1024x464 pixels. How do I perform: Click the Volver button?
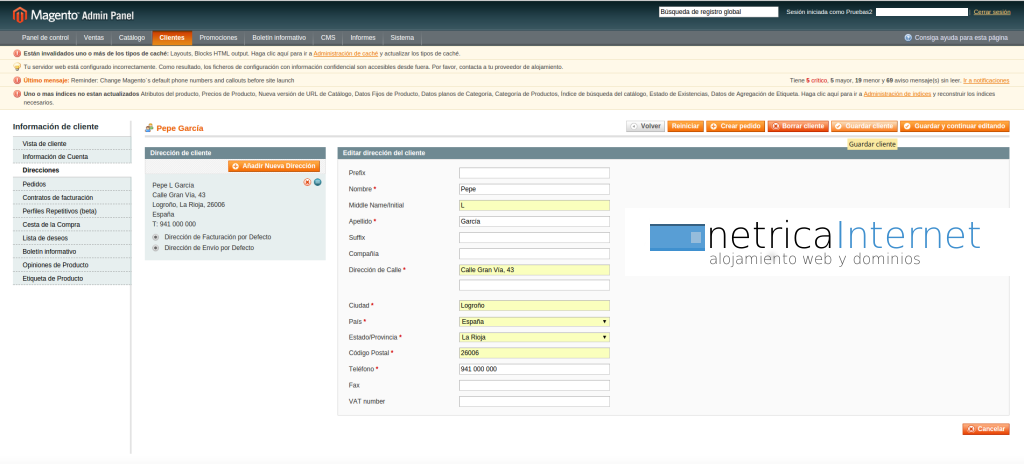click(645, 126)
